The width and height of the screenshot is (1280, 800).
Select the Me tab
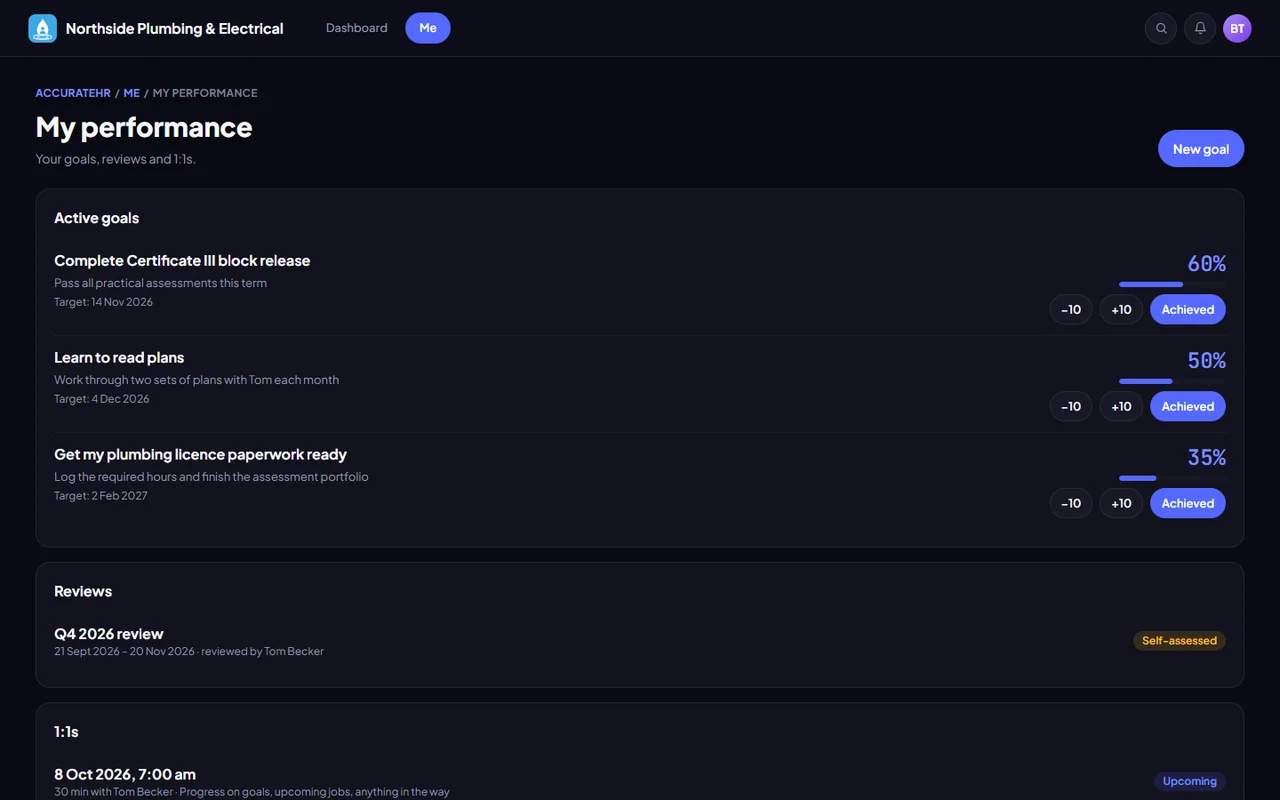(x=428, y=28)
